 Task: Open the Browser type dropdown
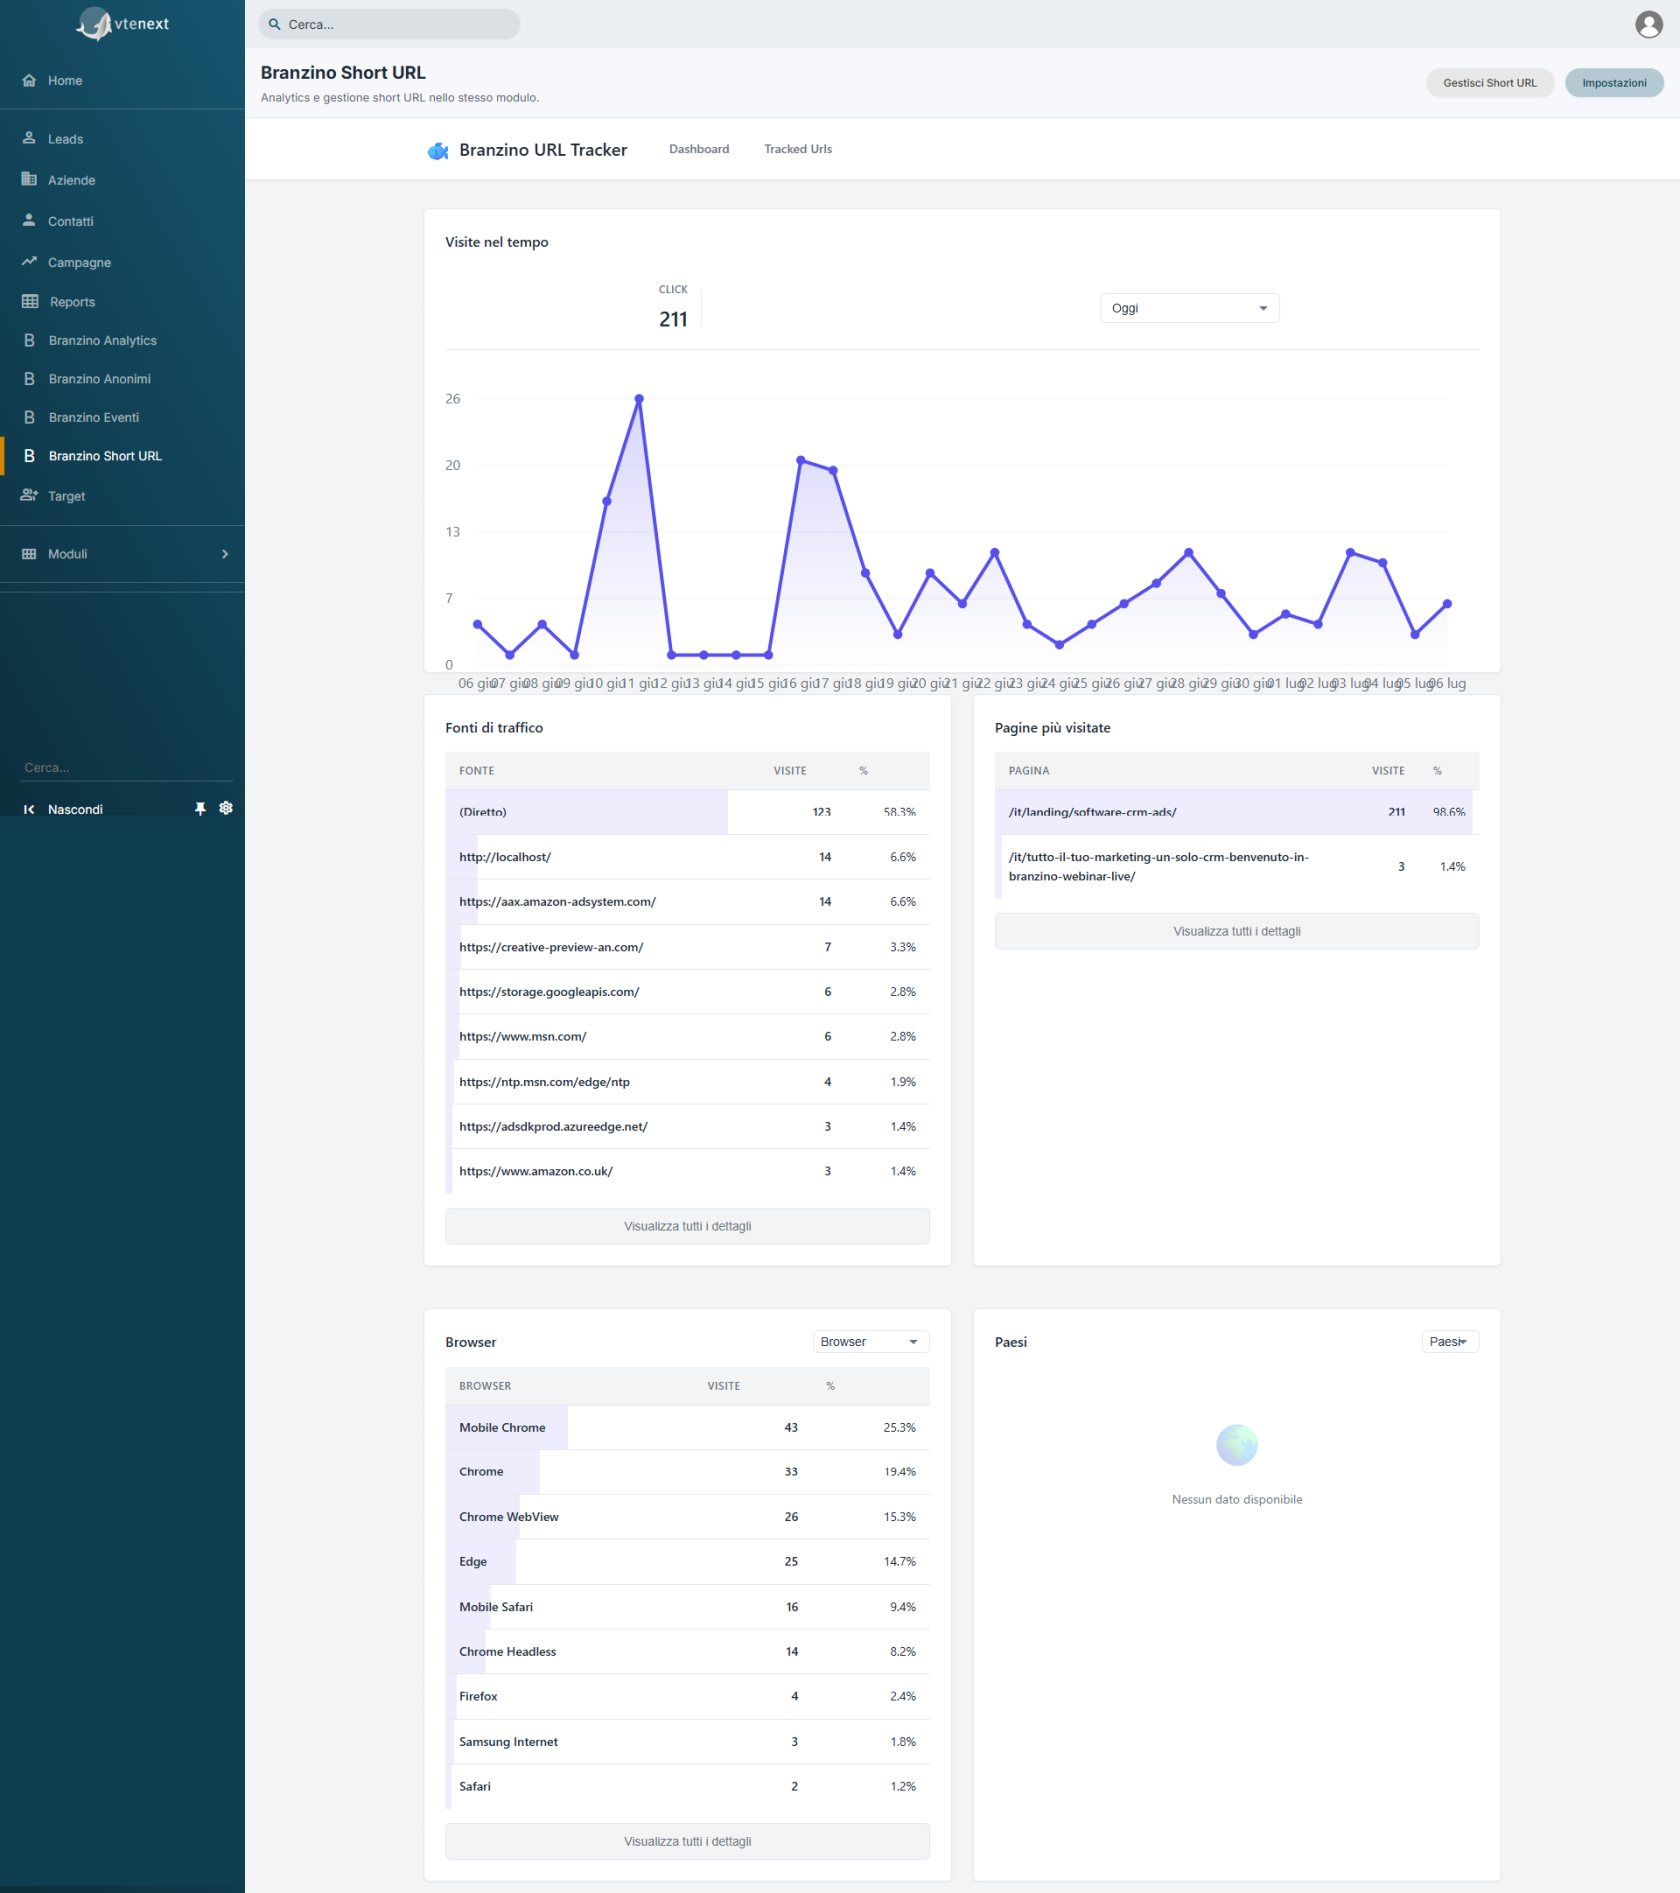(x=871, y=1342)
